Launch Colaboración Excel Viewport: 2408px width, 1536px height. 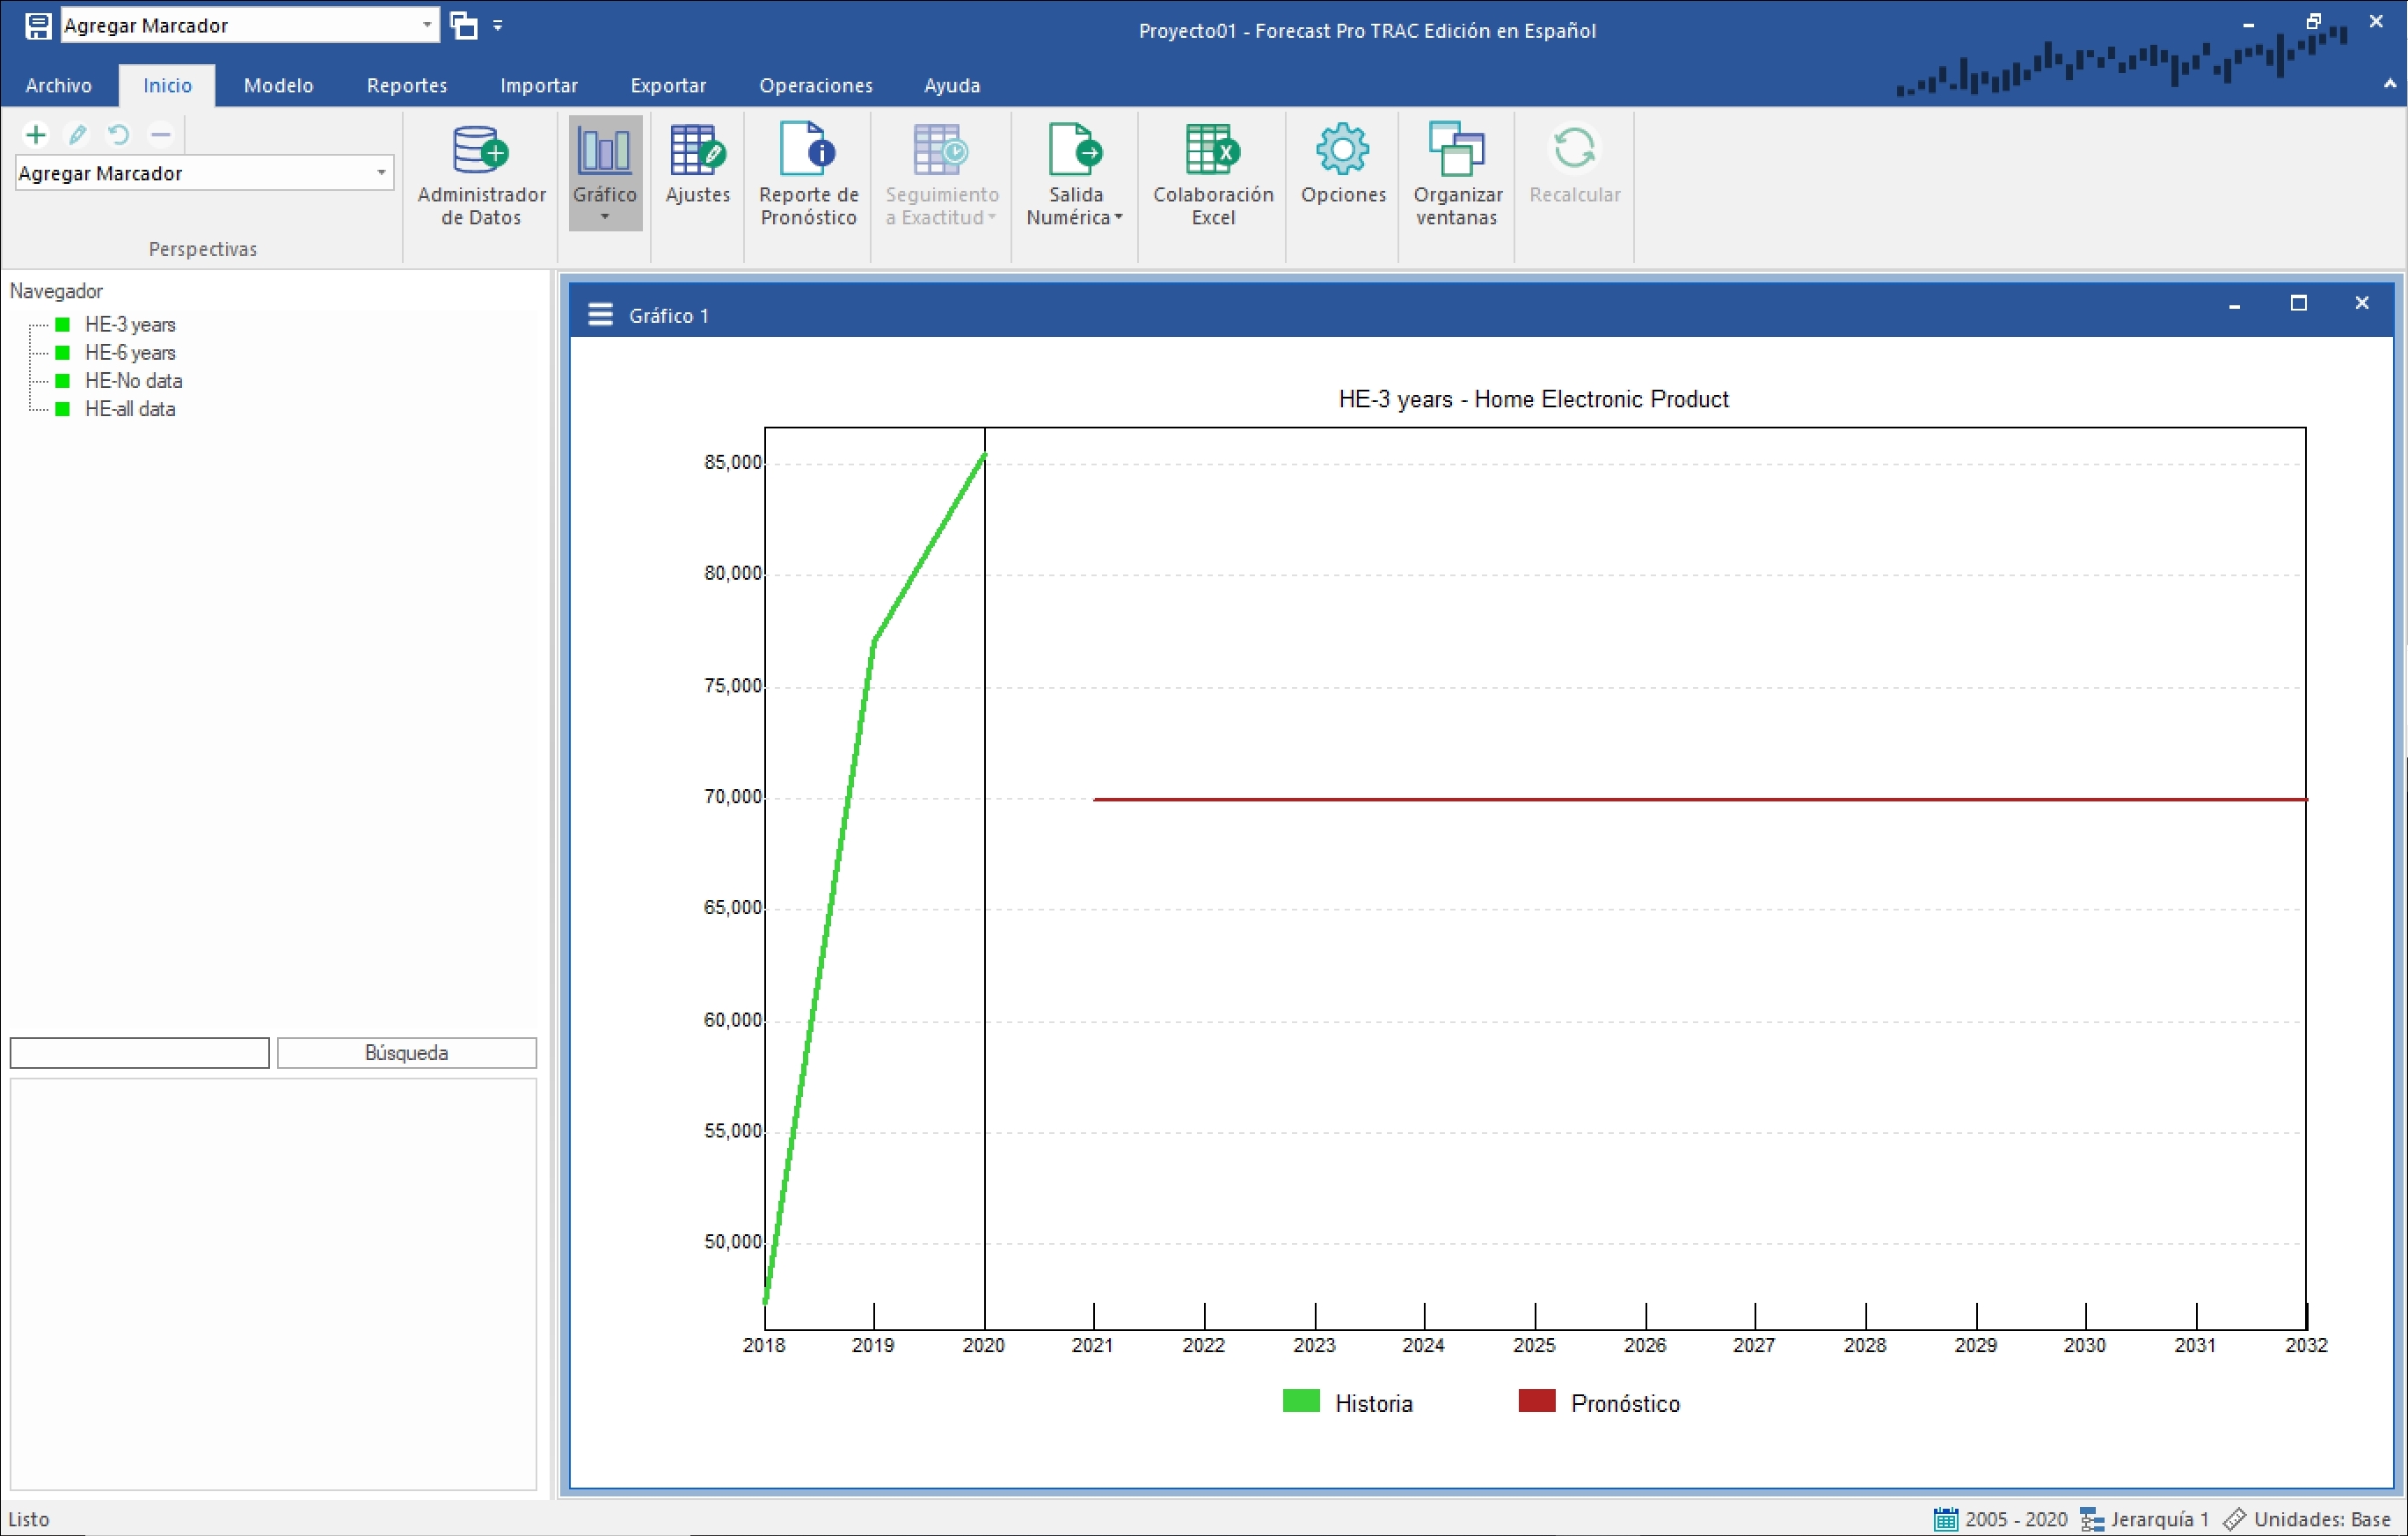pyautogui.click(x=1212, y=174)
